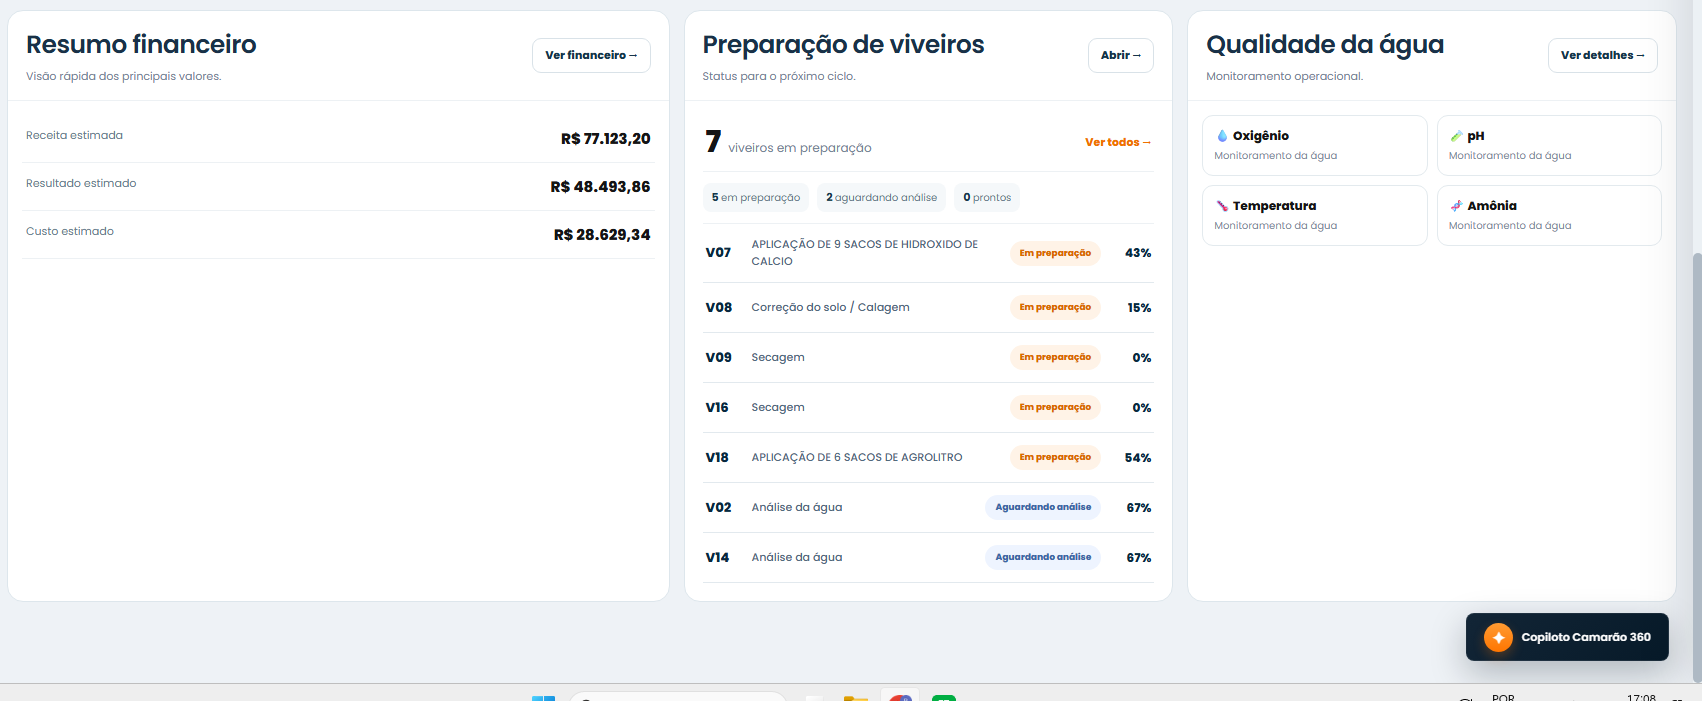The height and width of the screenshot is (701, 1702).
Task: Click the 'Em preparação' badge on V09
Action: [1055, 357]
